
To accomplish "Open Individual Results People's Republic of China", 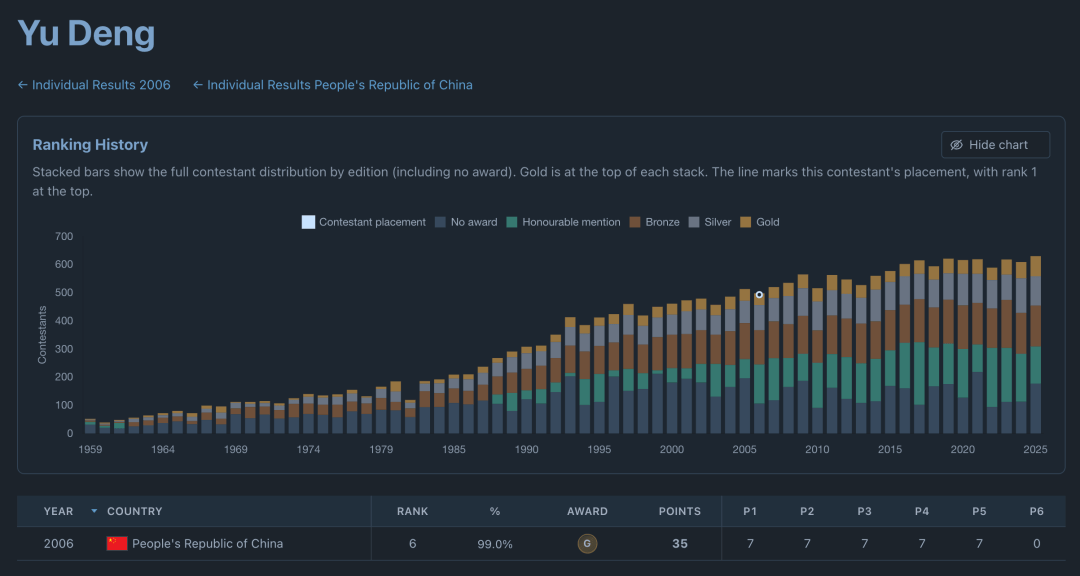I will click(333, 85).
